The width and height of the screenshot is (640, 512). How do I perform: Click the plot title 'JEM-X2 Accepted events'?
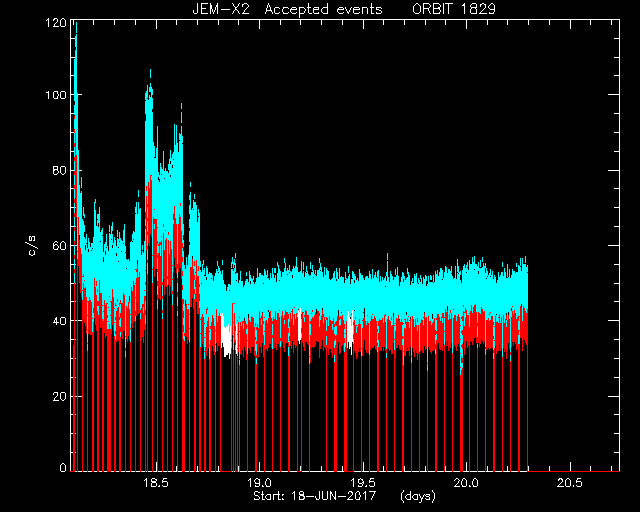point(287,9)
